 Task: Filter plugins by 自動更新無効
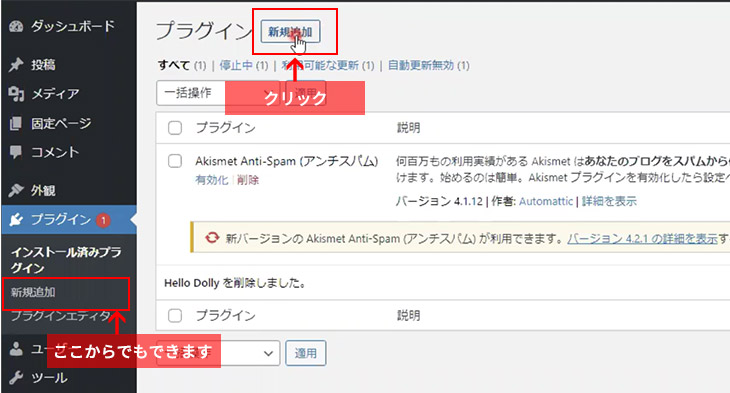[x=421, y=65]
